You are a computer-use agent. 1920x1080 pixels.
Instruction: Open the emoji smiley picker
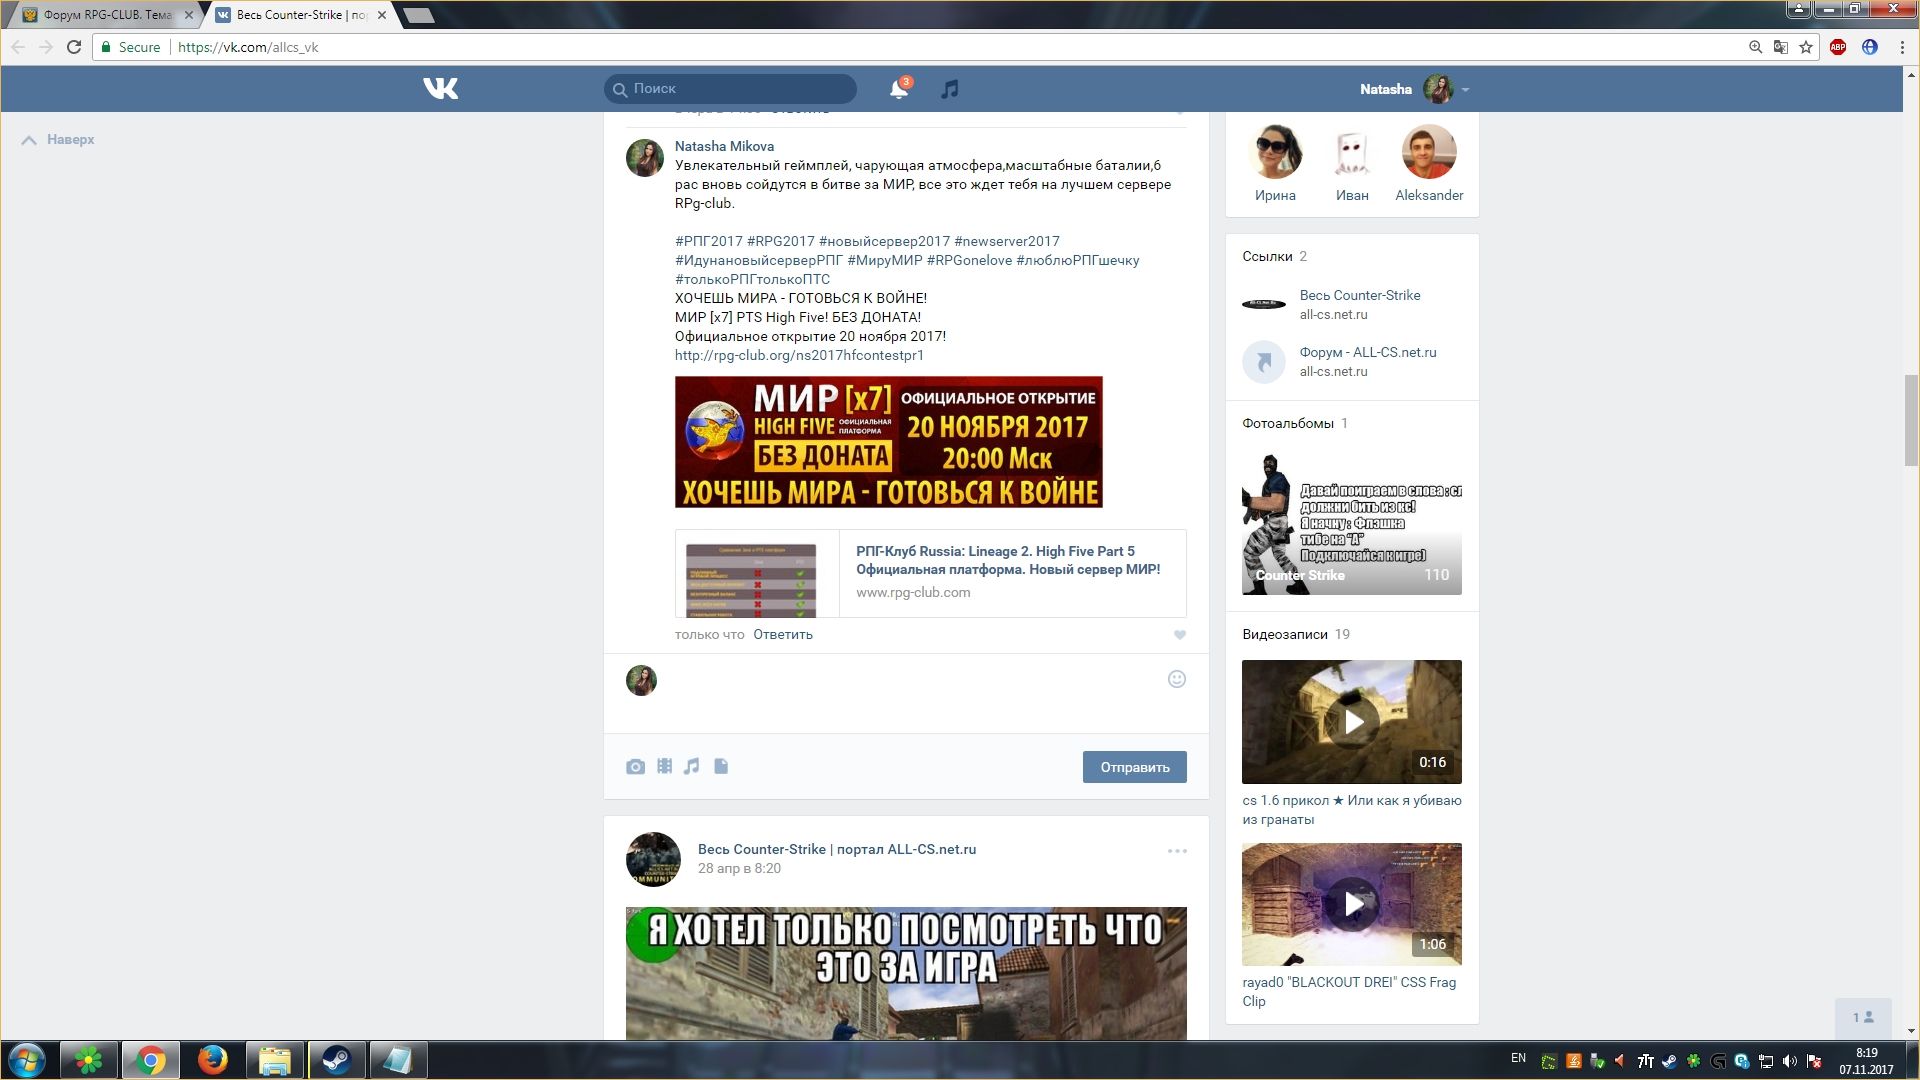[x=1177, y=680]
